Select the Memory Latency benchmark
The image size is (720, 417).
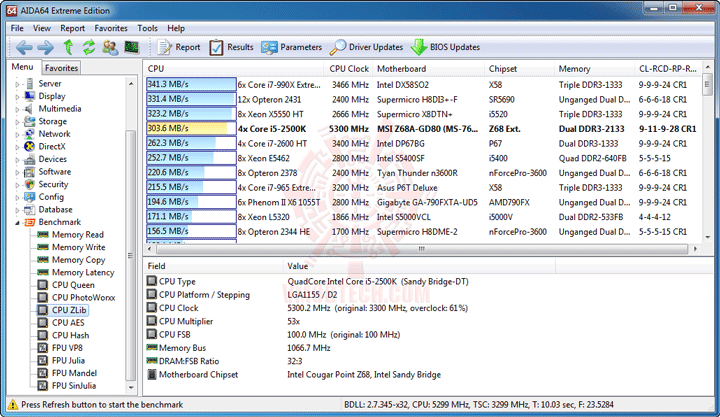coord(83,272)
